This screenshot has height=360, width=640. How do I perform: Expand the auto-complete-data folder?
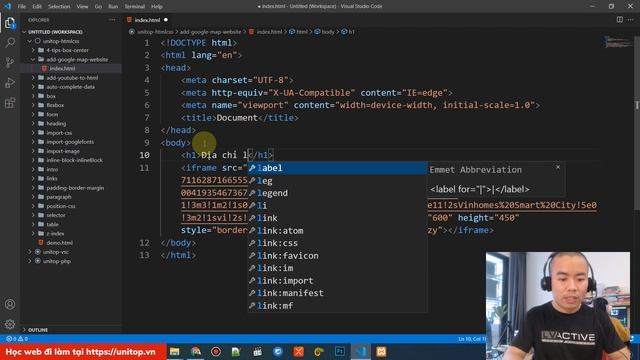click(x=70, y=87)
